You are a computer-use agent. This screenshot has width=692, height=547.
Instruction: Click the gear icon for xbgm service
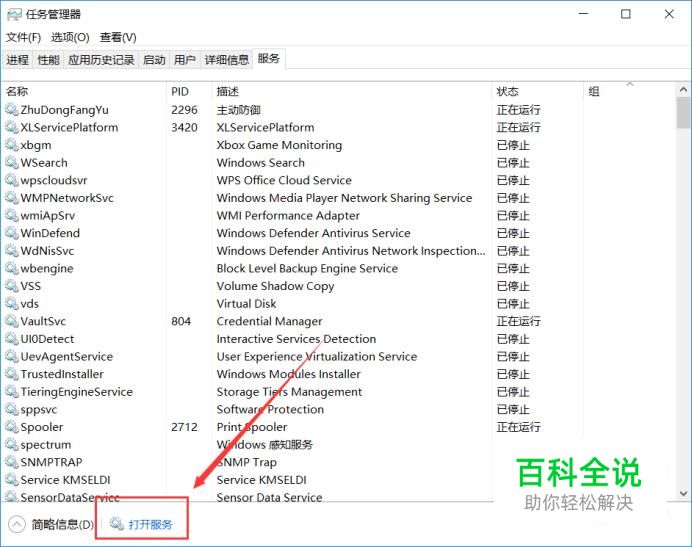click(x=11, y=144)
